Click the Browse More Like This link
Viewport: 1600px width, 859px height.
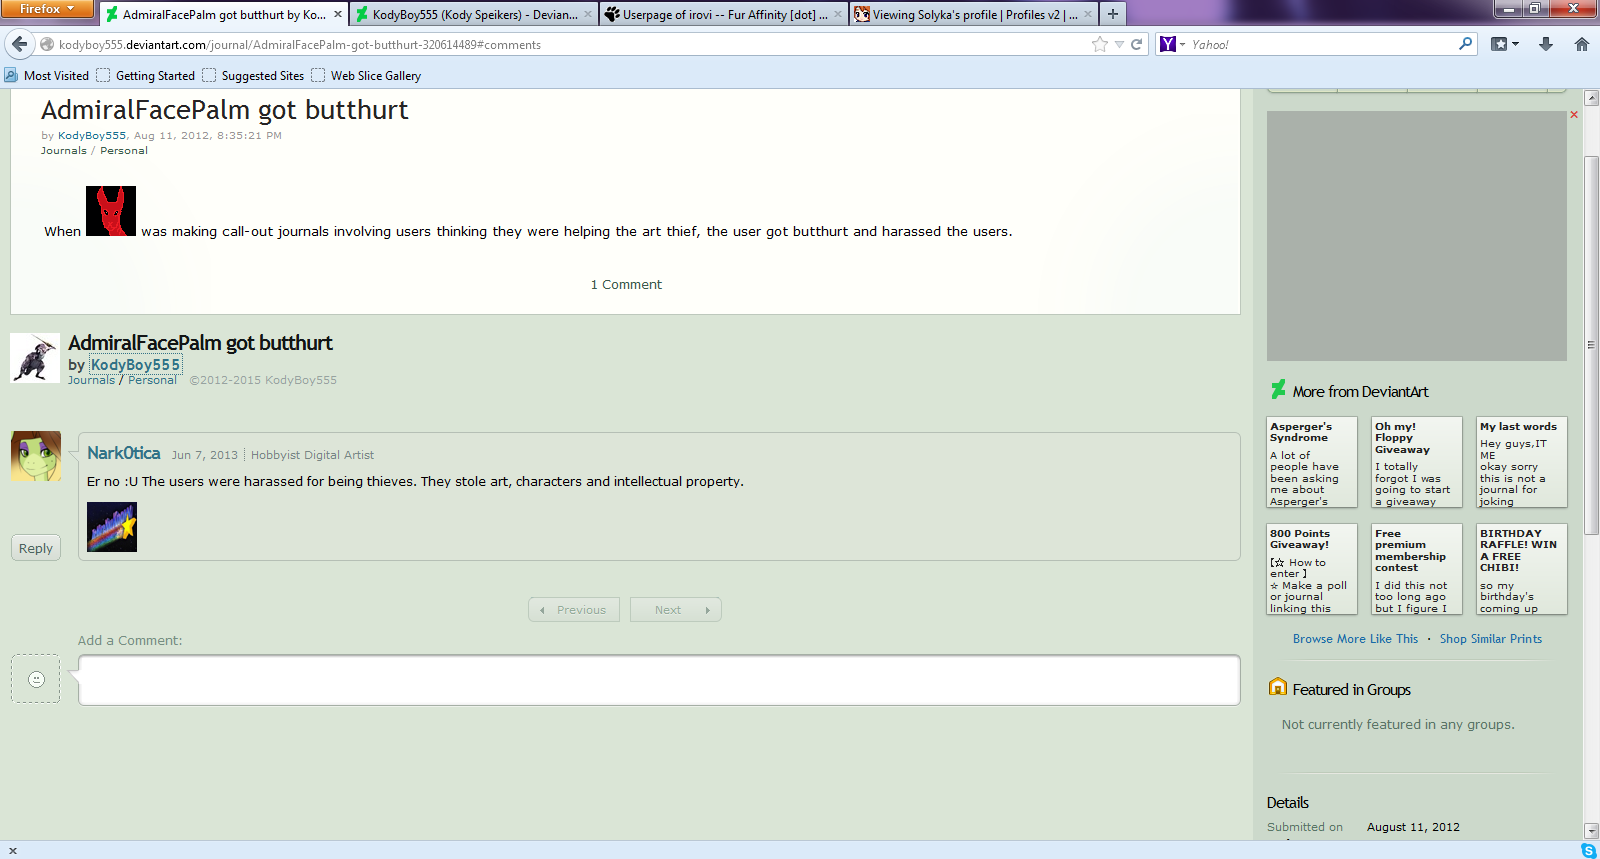[x=1355, y=639]
